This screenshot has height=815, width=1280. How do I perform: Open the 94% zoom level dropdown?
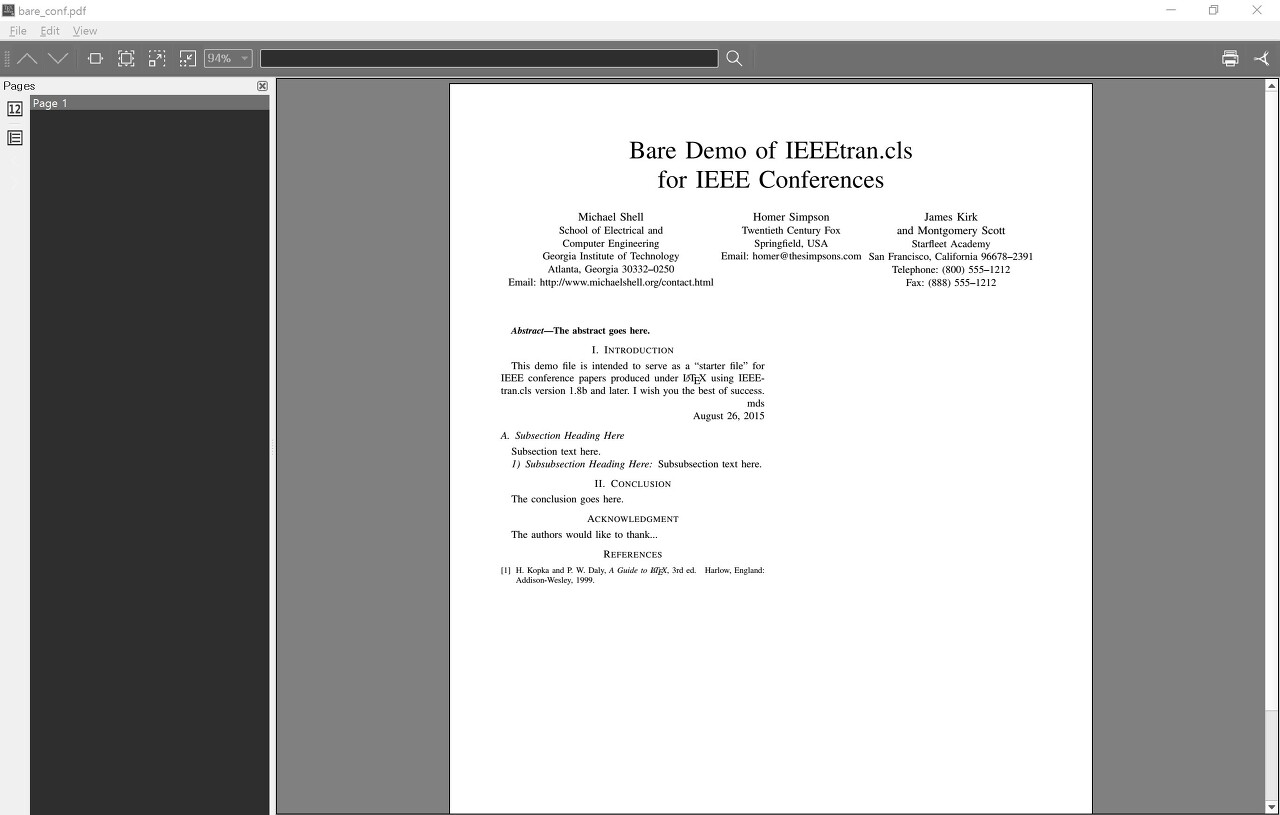(228, 59)
